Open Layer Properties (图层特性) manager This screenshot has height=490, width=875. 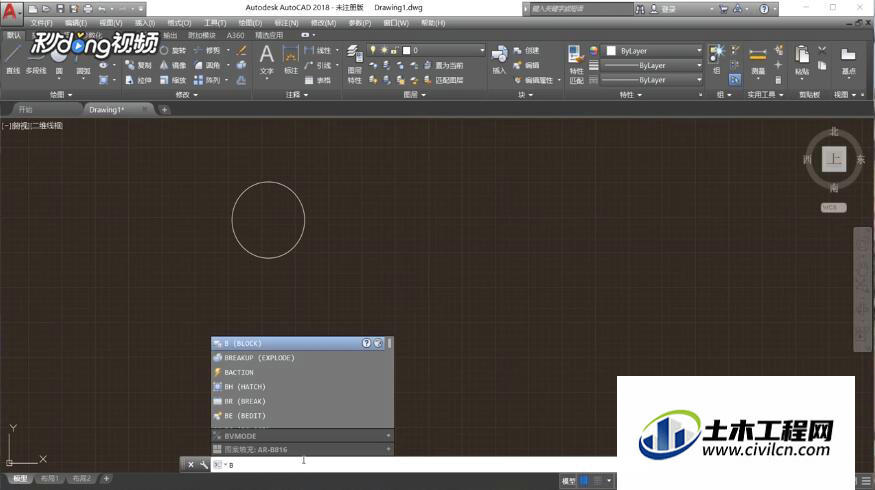[x=355, y=64]
